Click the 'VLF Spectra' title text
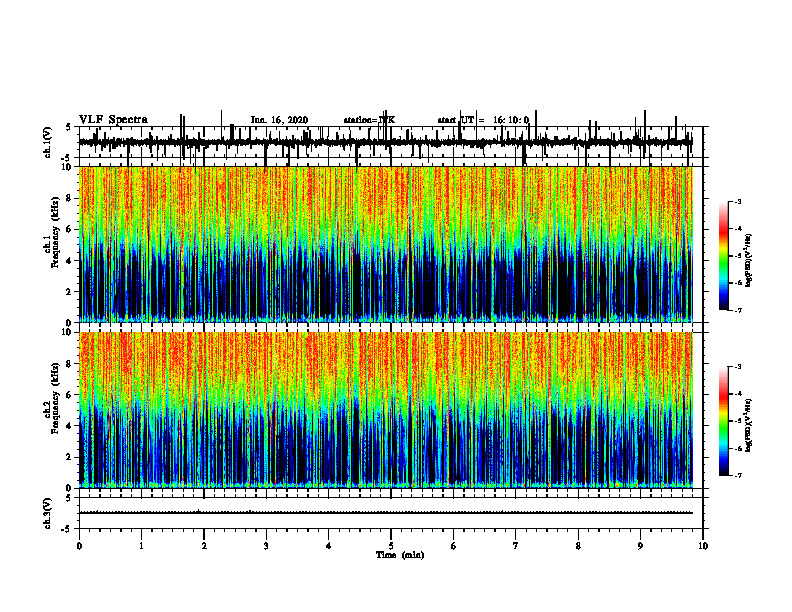 pyautogui.click(x=113, y=120)
